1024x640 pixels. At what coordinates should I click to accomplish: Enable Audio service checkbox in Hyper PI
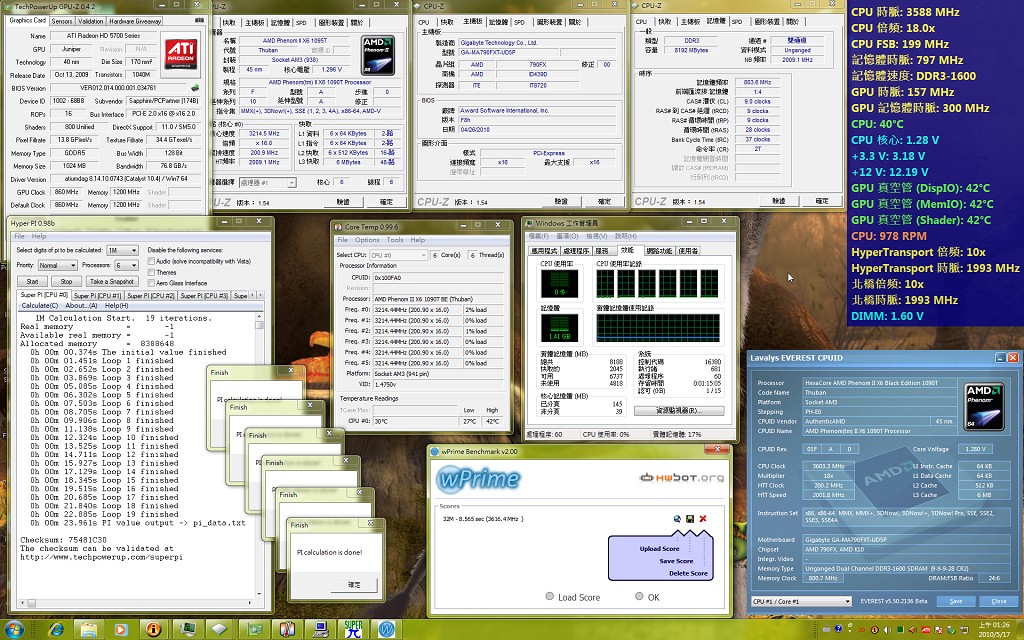point(151,261)
